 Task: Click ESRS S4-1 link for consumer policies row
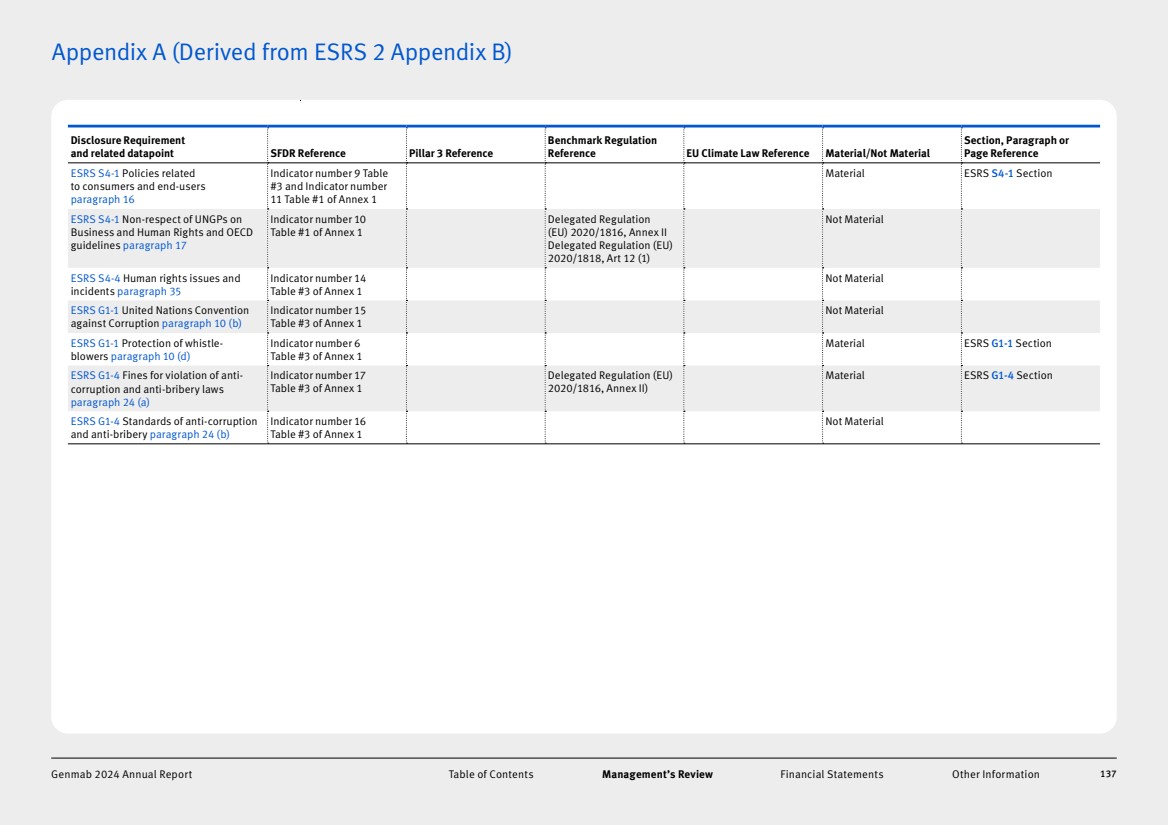pos(94,174)
